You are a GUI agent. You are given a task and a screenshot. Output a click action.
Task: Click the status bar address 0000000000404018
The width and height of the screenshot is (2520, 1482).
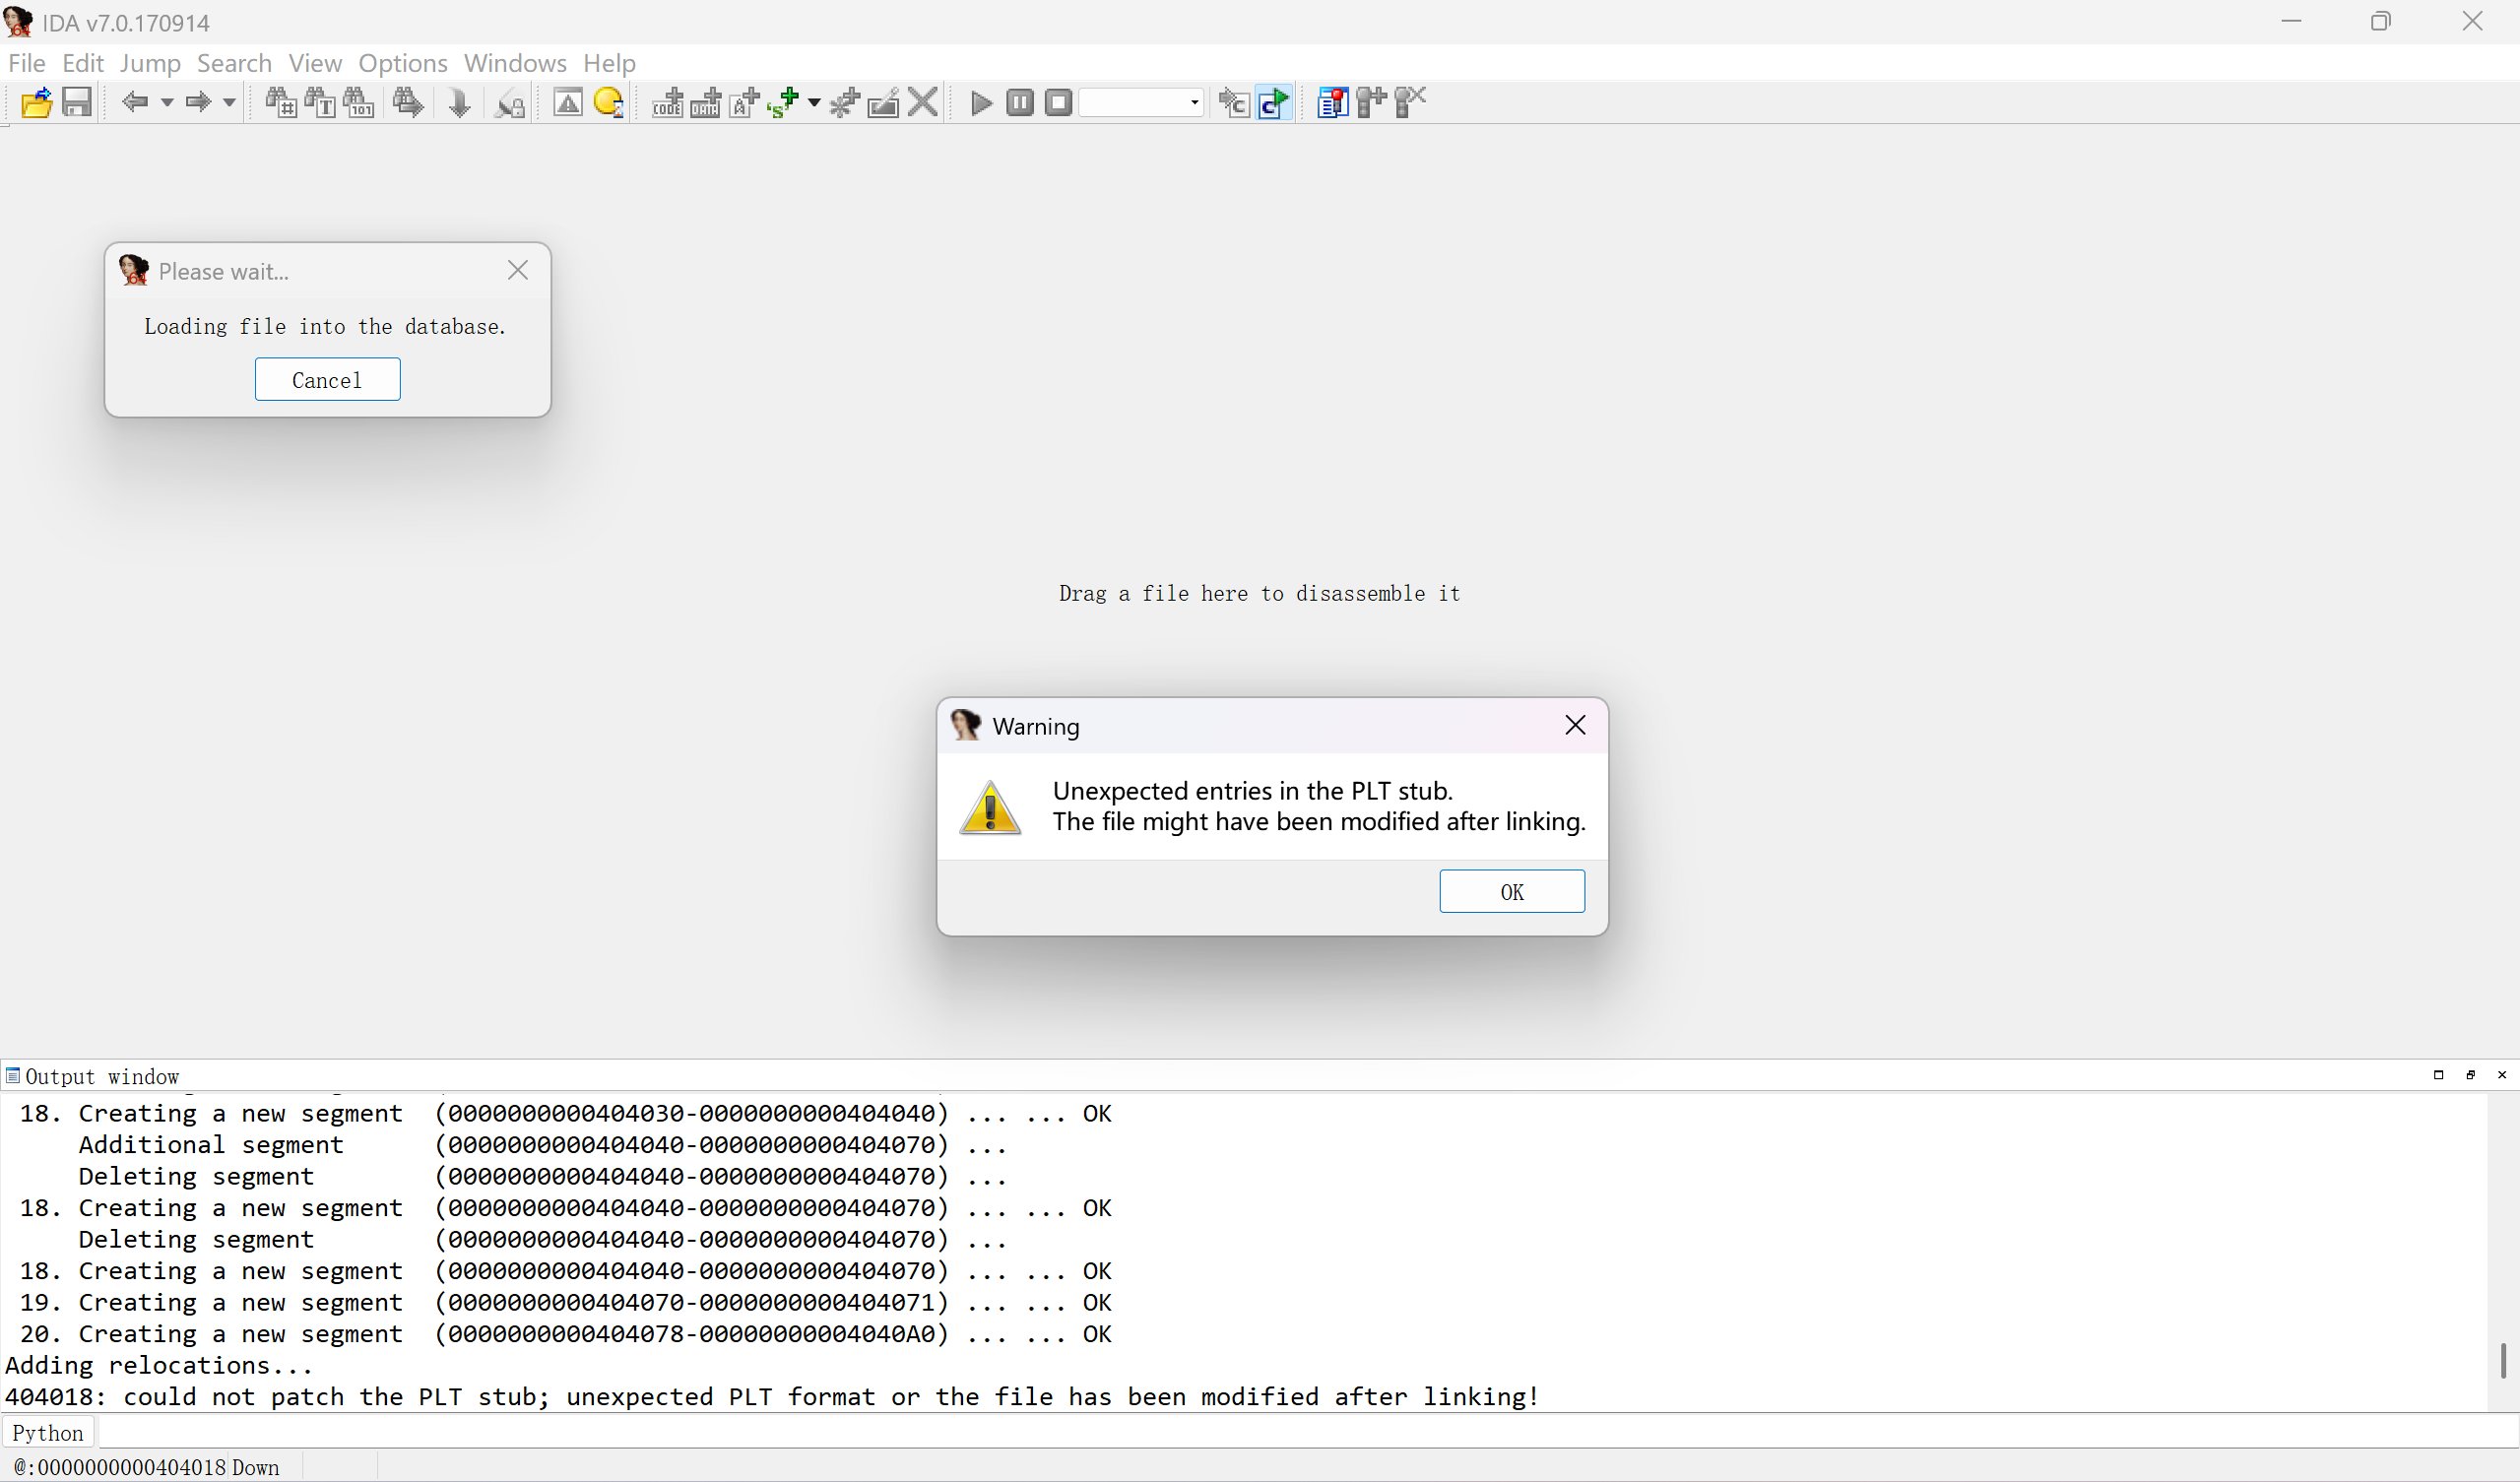pyautogui.click(x=131, y=1467)
